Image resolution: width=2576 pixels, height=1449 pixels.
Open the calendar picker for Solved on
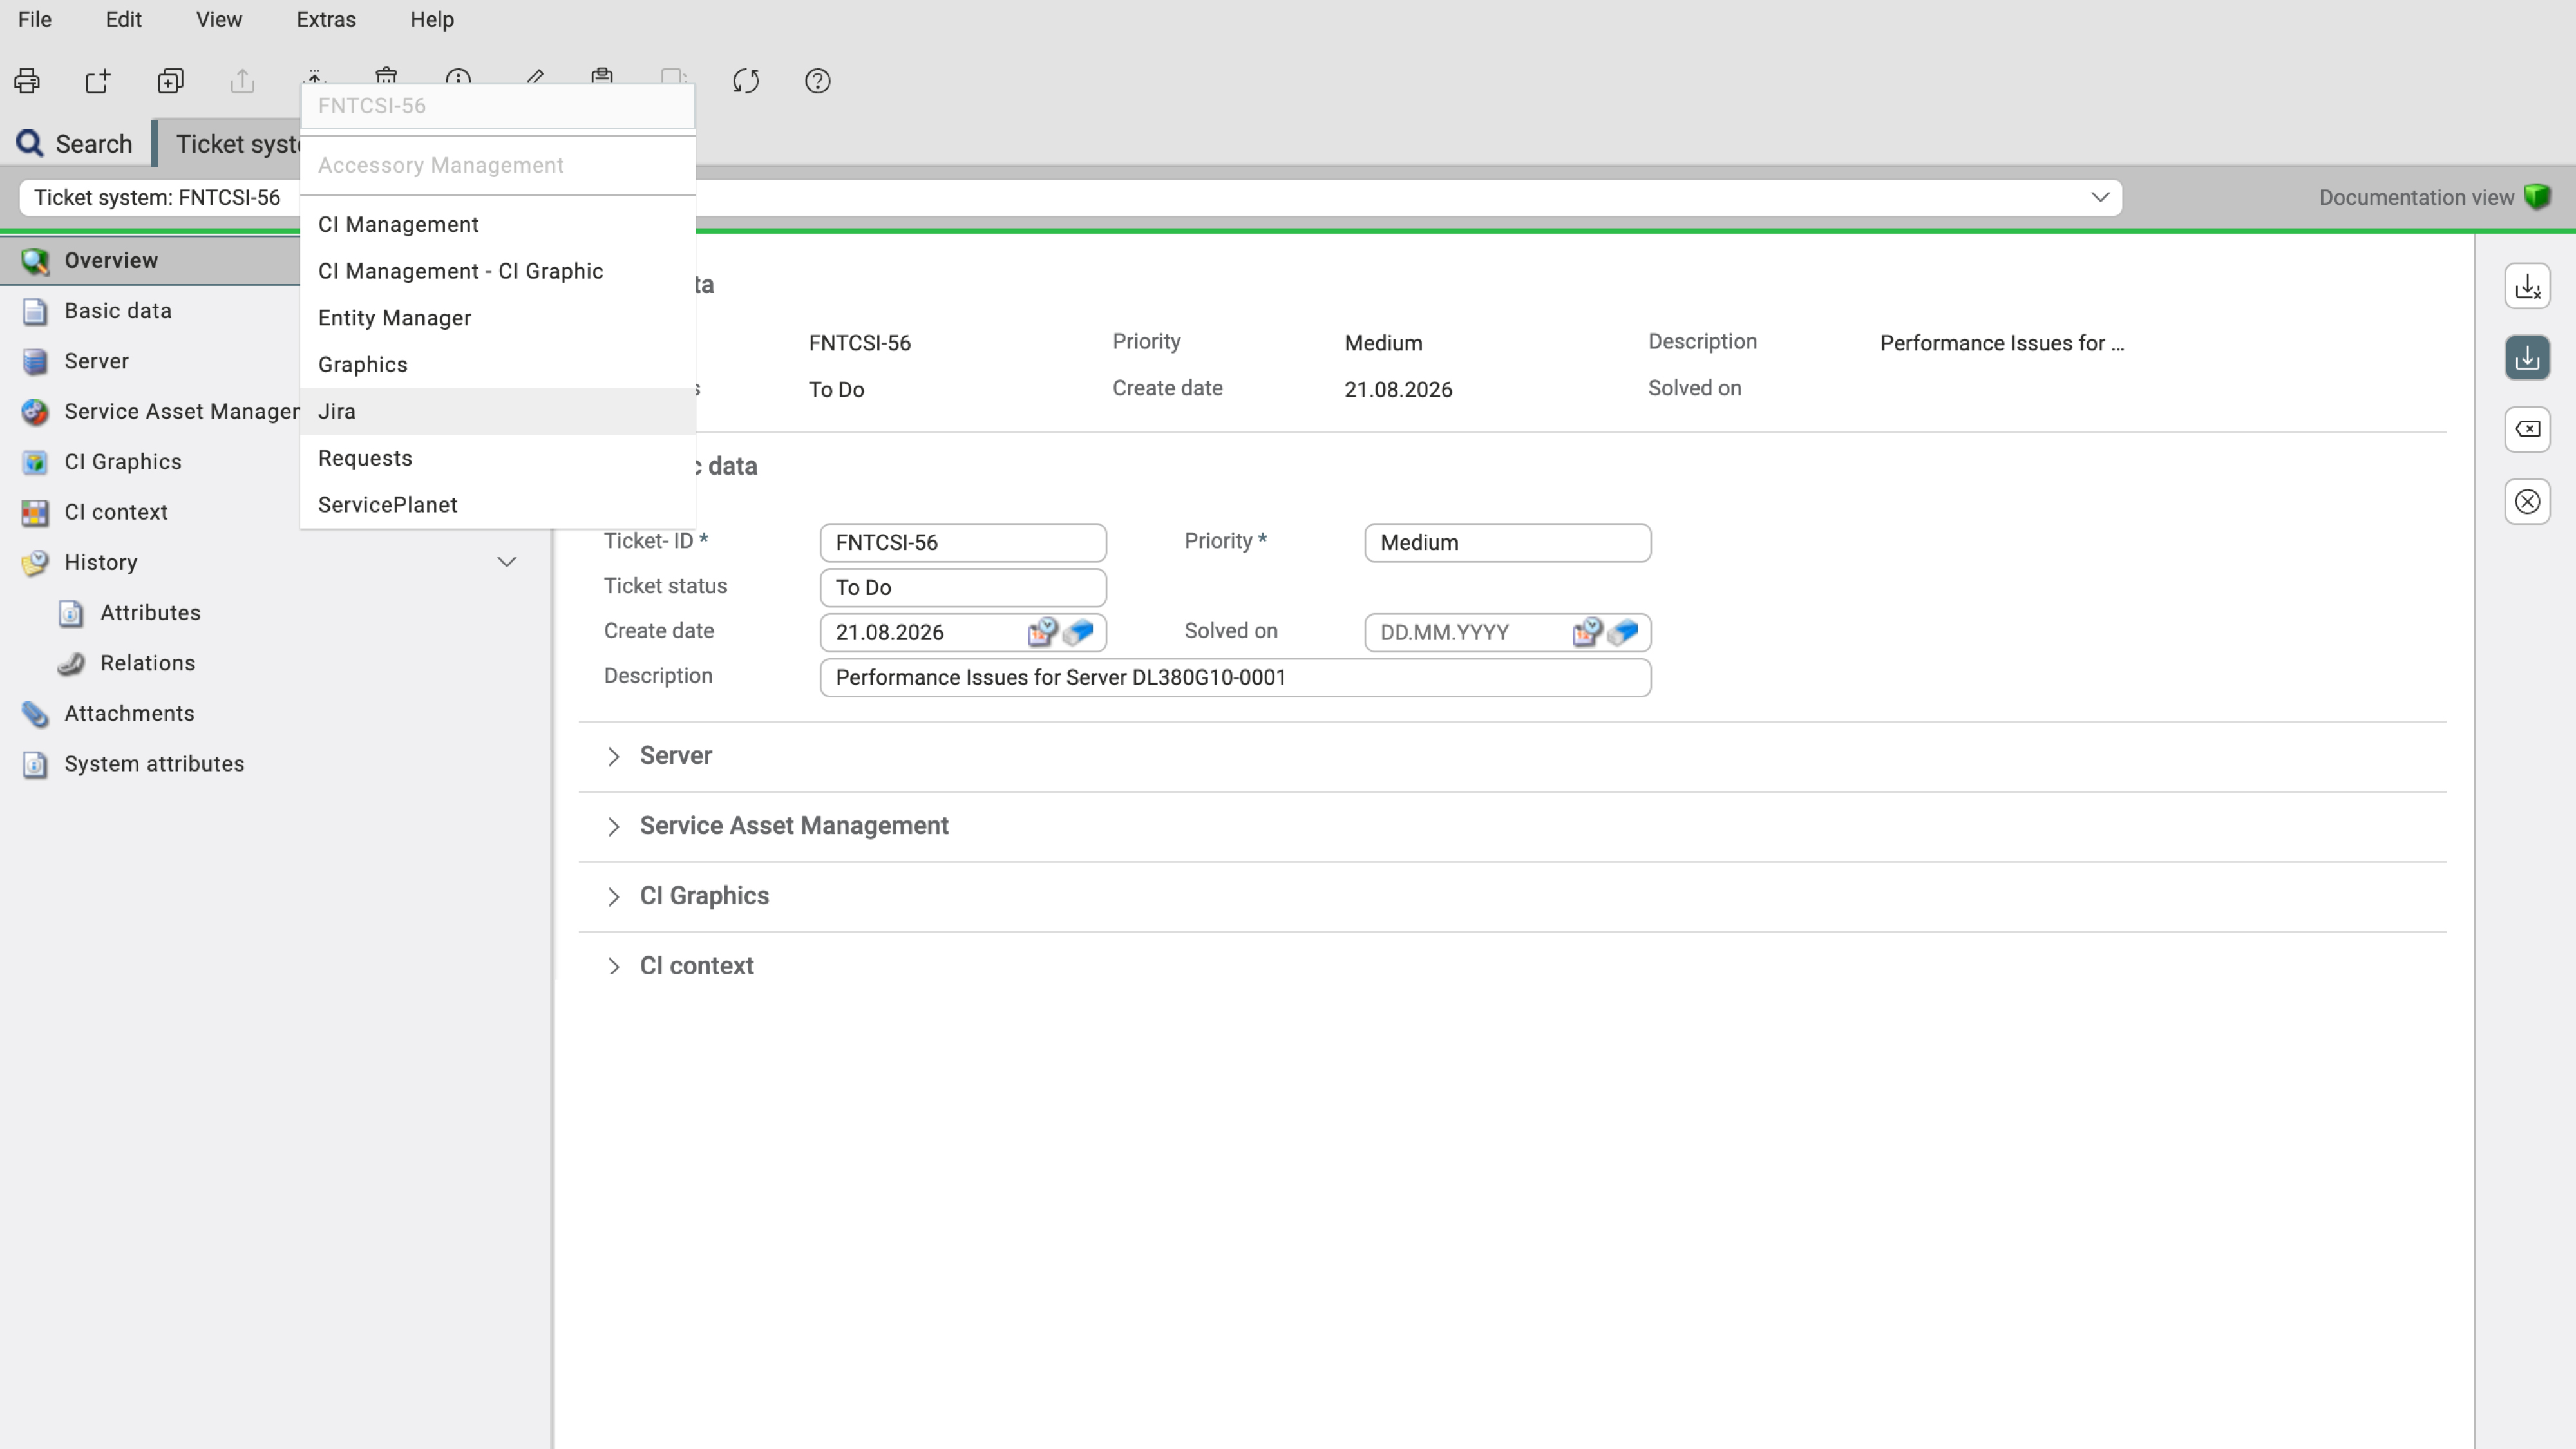coord(1587,632)
